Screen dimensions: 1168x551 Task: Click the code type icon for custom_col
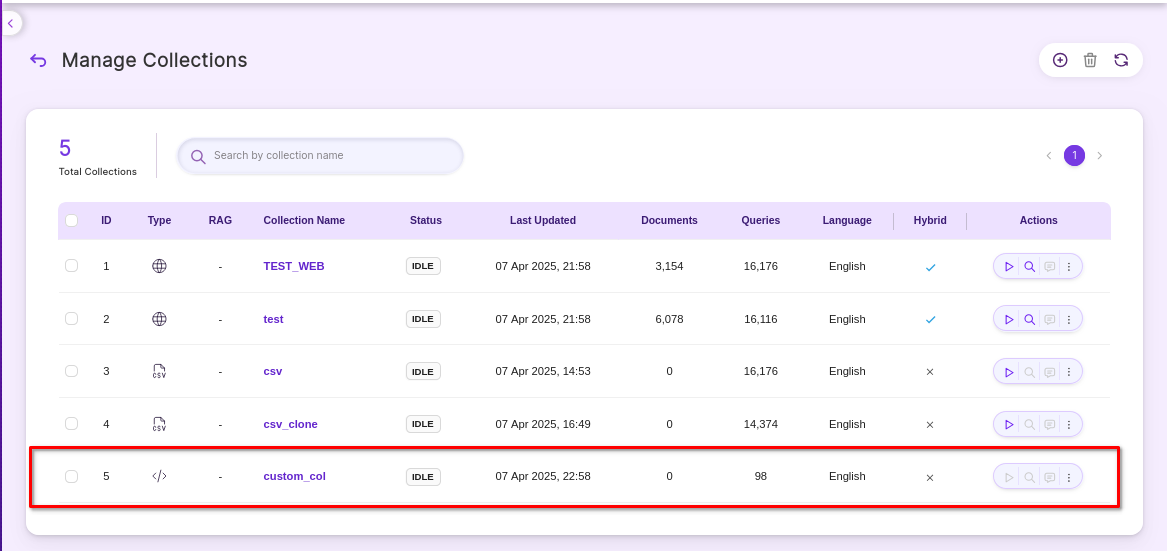(x=159, y=476)
